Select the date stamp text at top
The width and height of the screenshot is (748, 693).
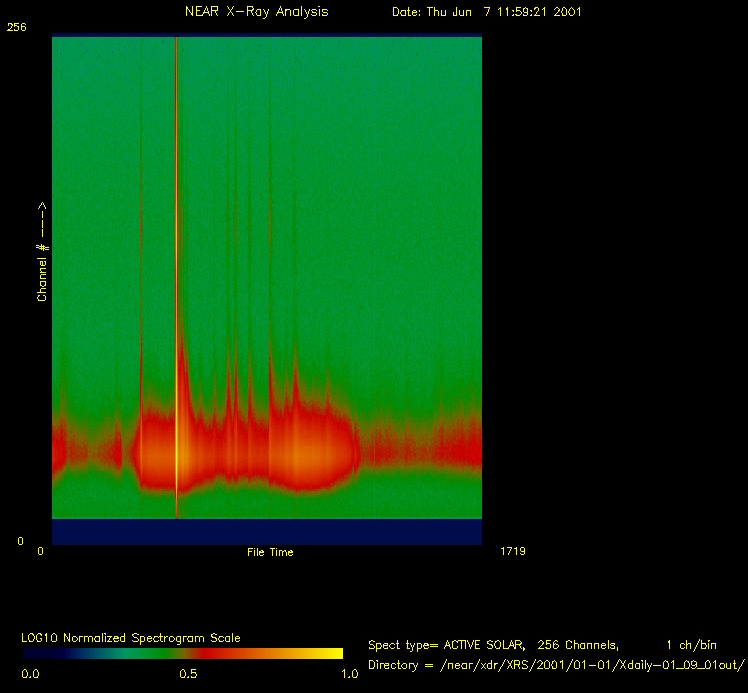(486, 12)
